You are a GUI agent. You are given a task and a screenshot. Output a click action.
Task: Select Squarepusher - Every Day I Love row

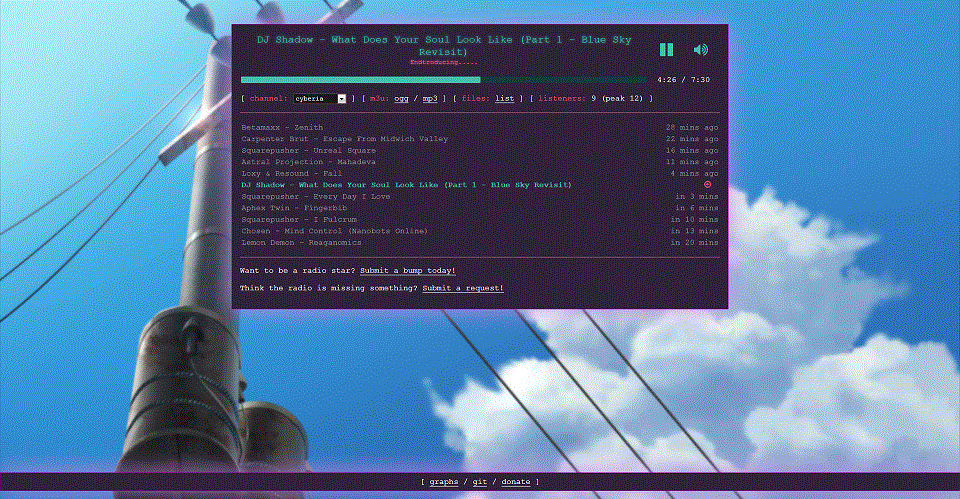pos(479,197)
